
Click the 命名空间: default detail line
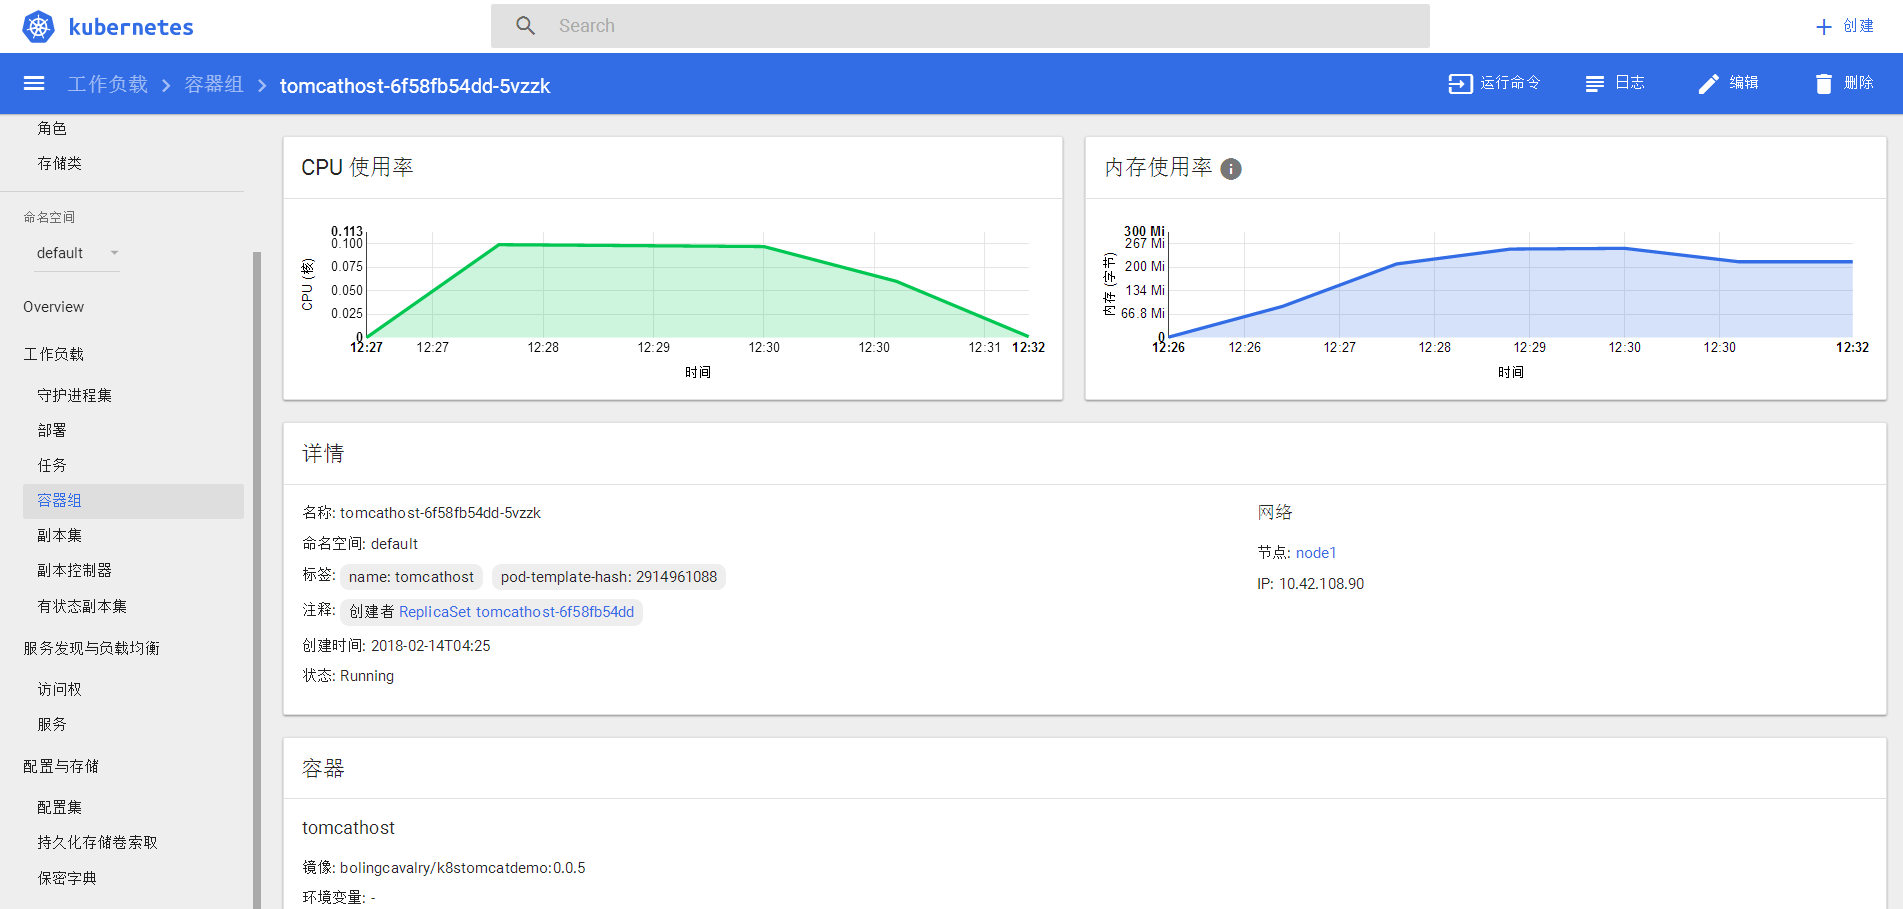pos(361,544)
